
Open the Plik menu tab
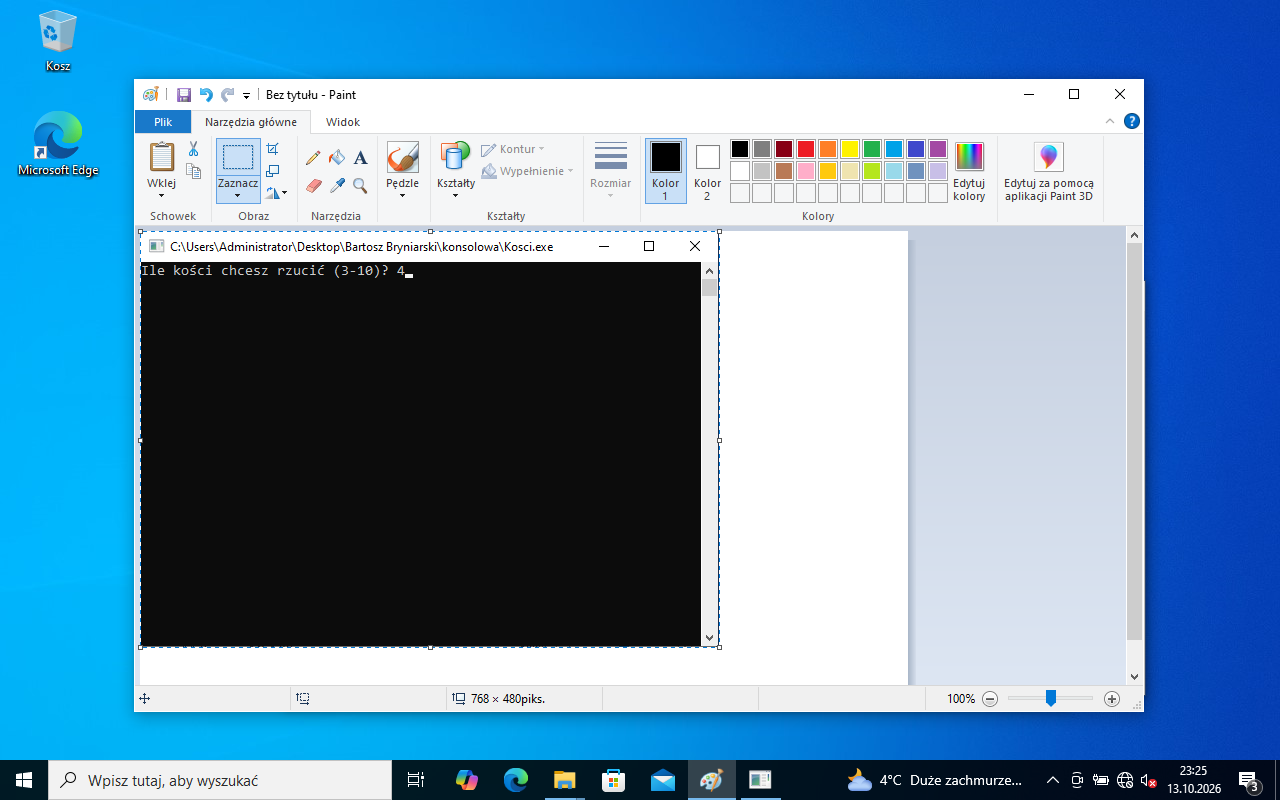(163, 122)
